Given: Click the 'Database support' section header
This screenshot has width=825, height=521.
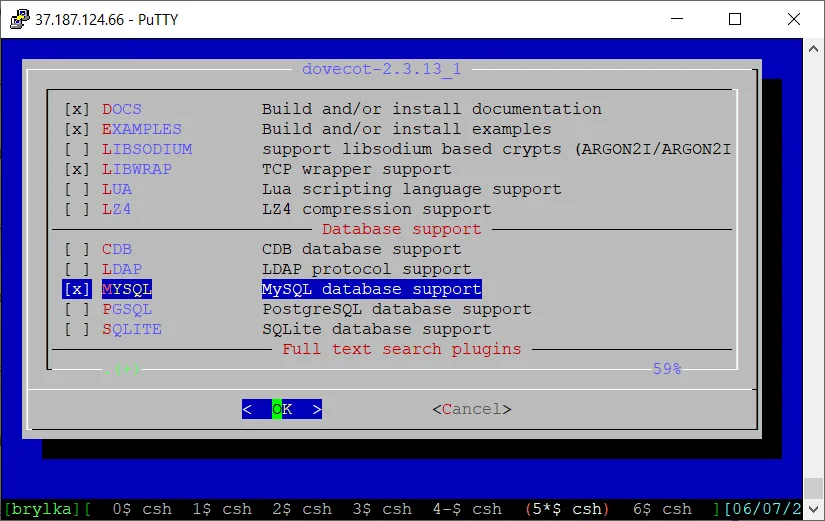Looking at the screenshot, I should (x=402, y=229).
